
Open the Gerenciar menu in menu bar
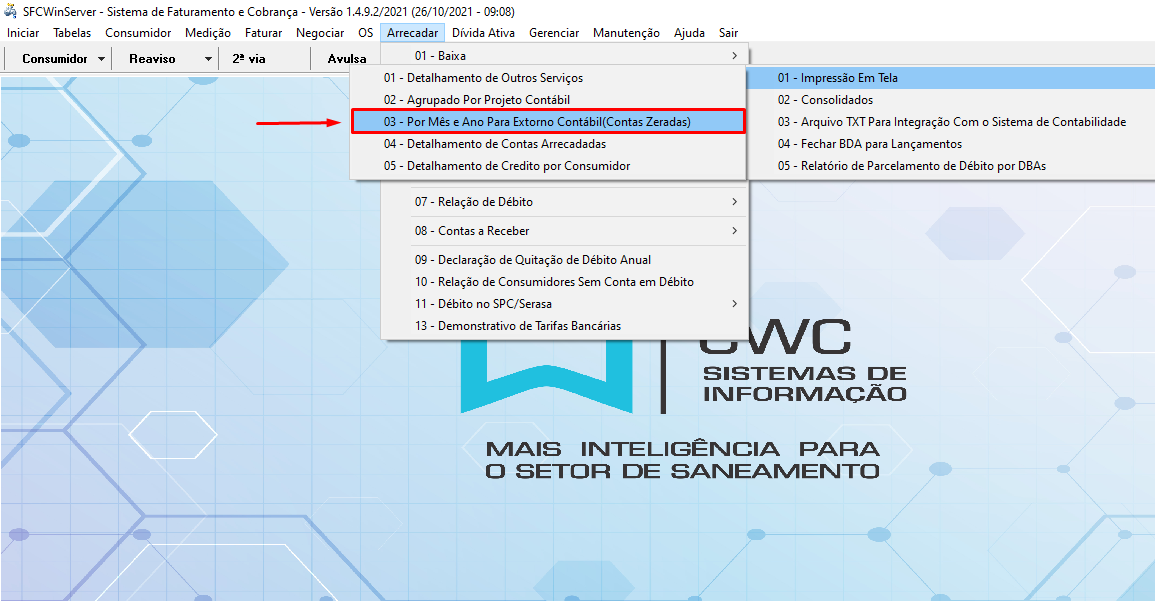tap(554, 33)
